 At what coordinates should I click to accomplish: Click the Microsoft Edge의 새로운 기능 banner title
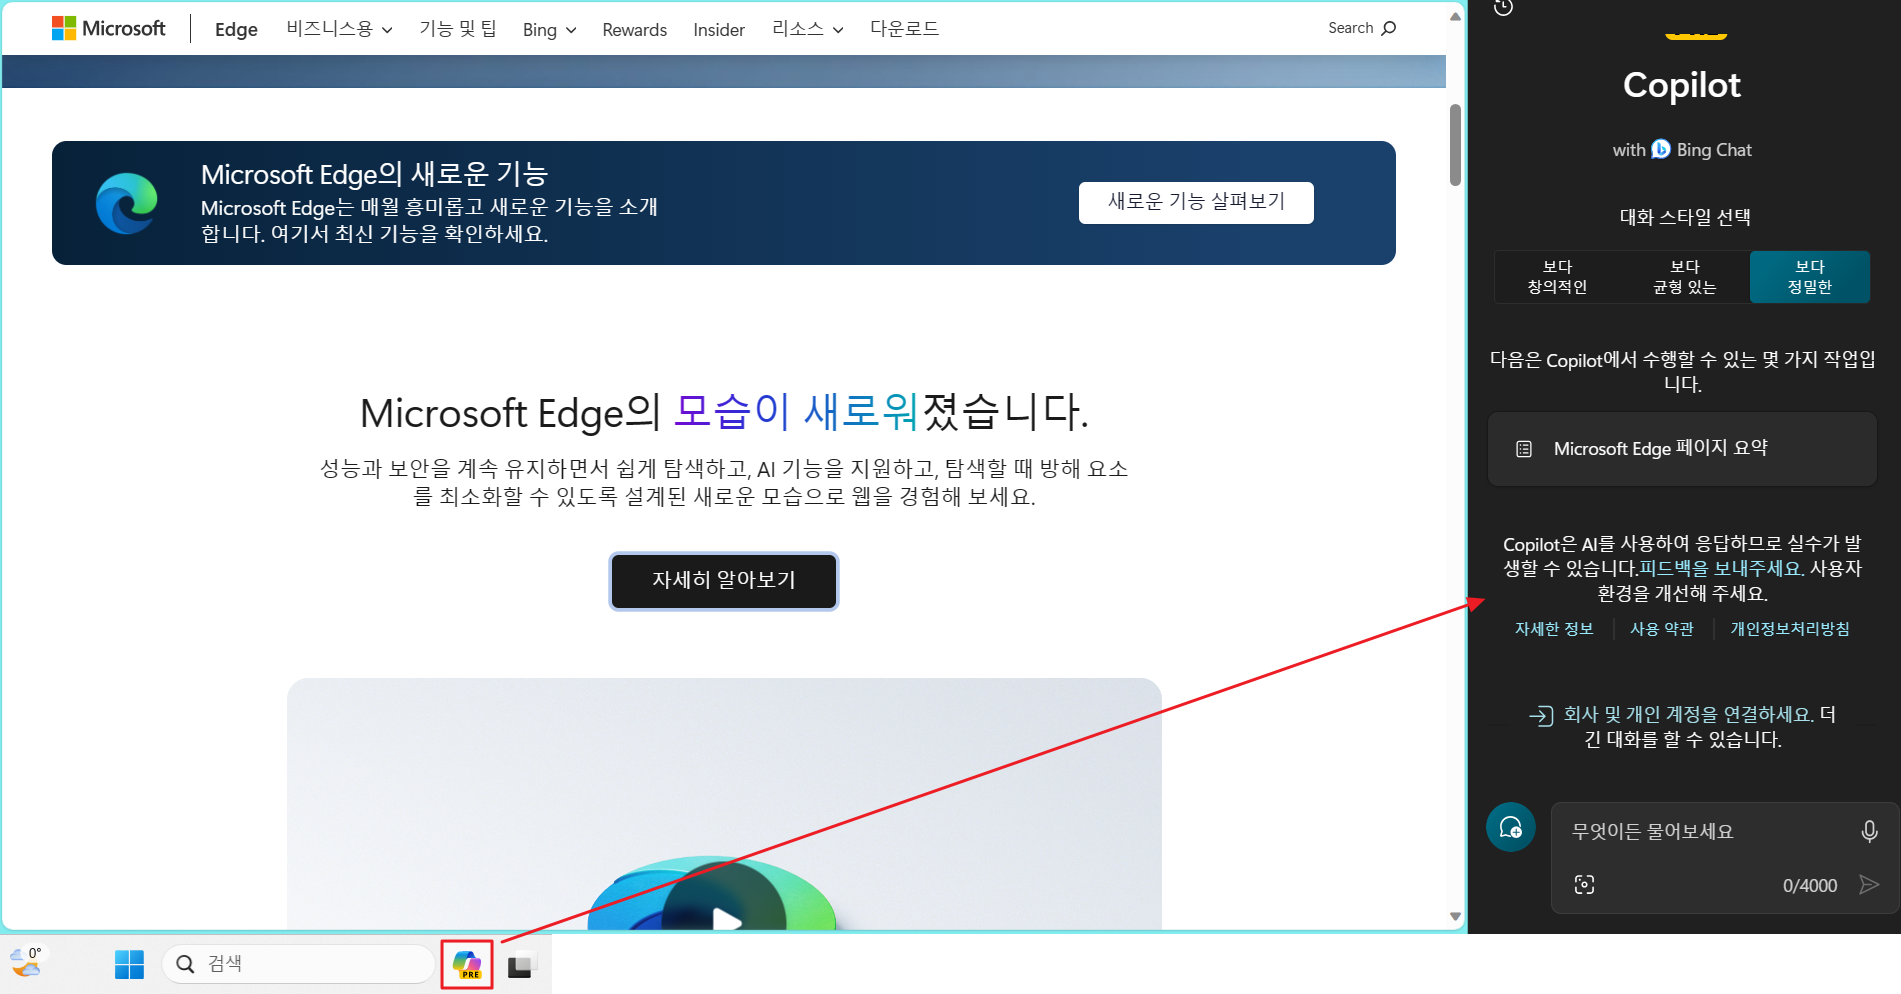click(375, 174)
